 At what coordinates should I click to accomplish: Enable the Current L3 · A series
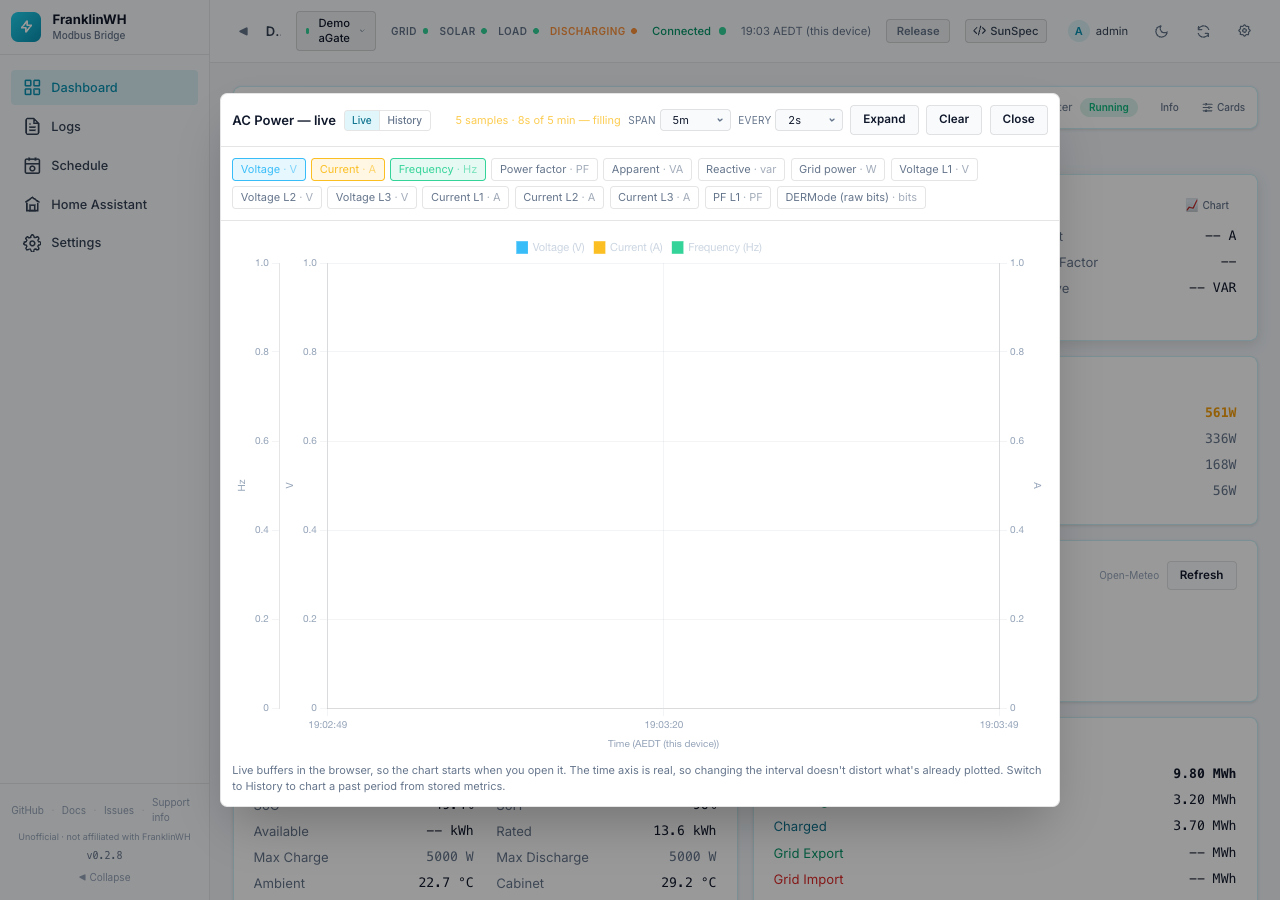(654, 197)
